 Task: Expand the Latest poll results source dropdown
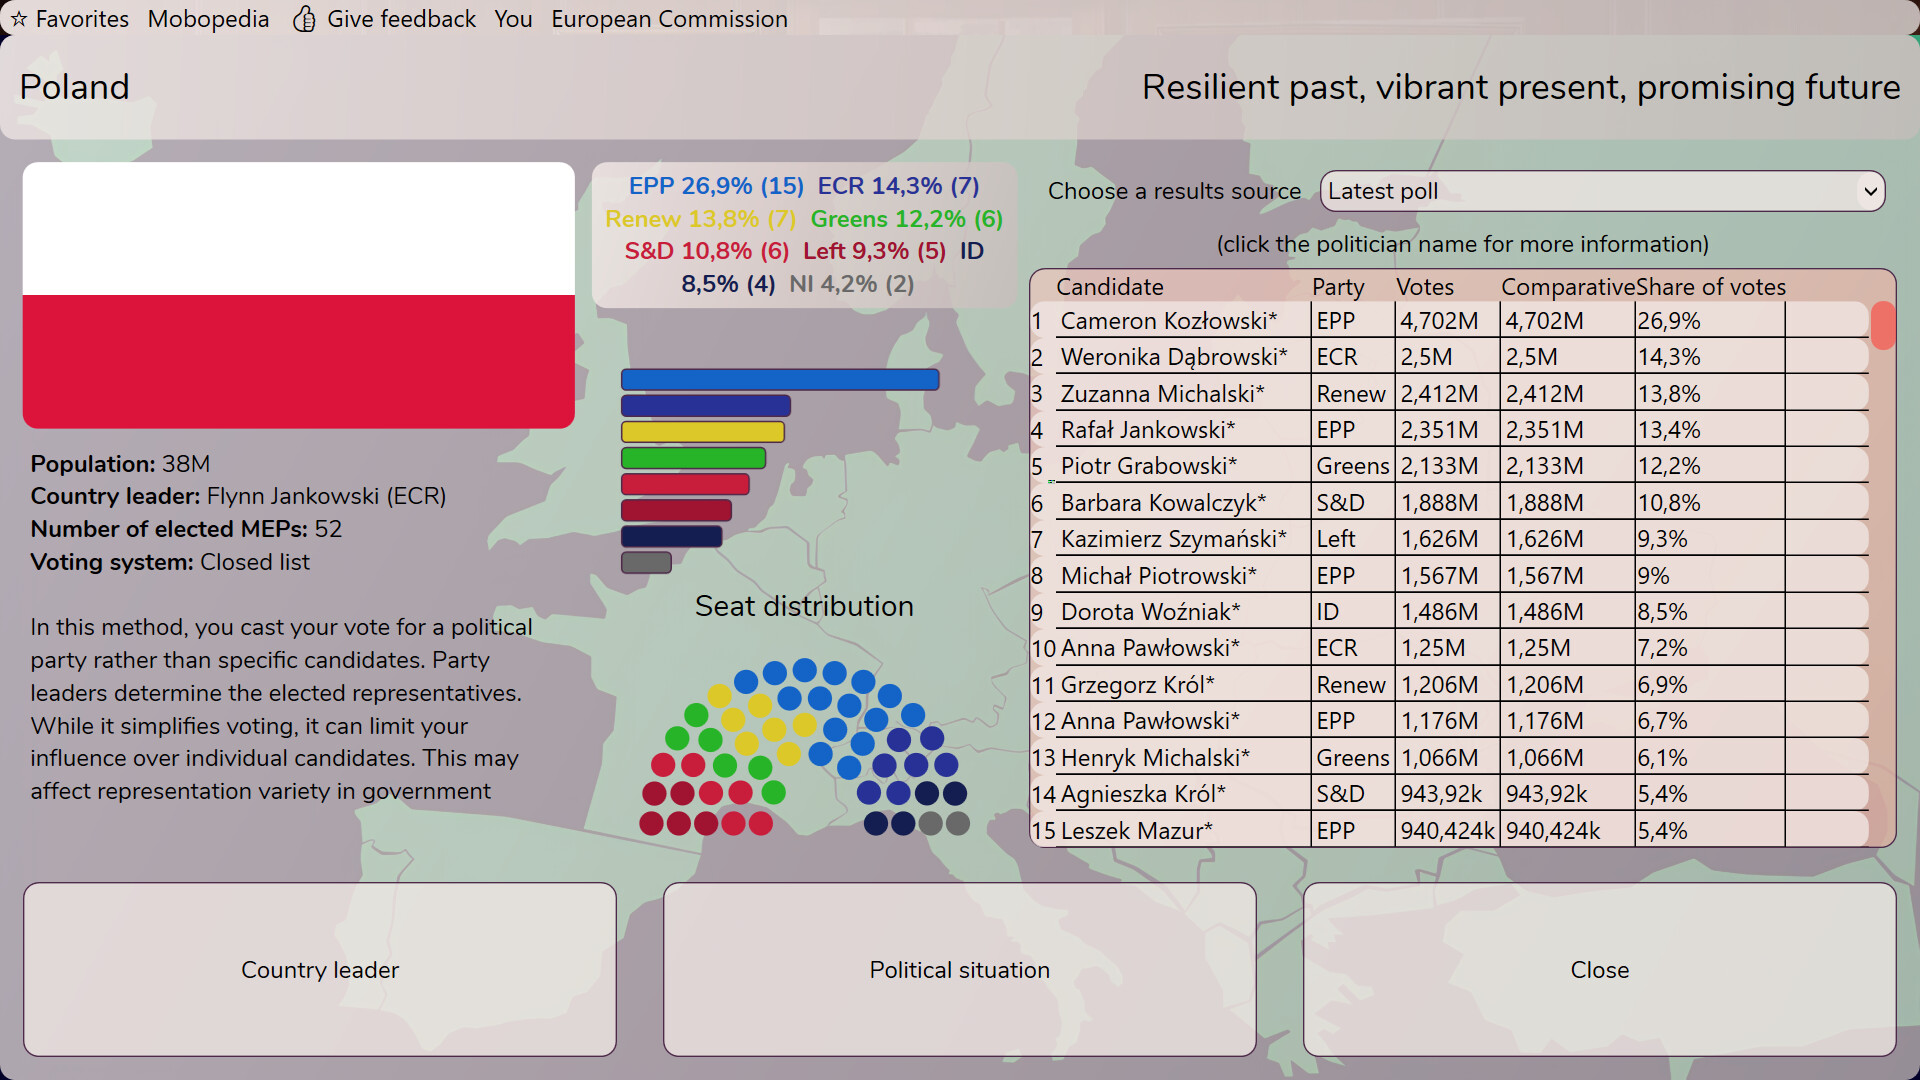(1602, 191)
